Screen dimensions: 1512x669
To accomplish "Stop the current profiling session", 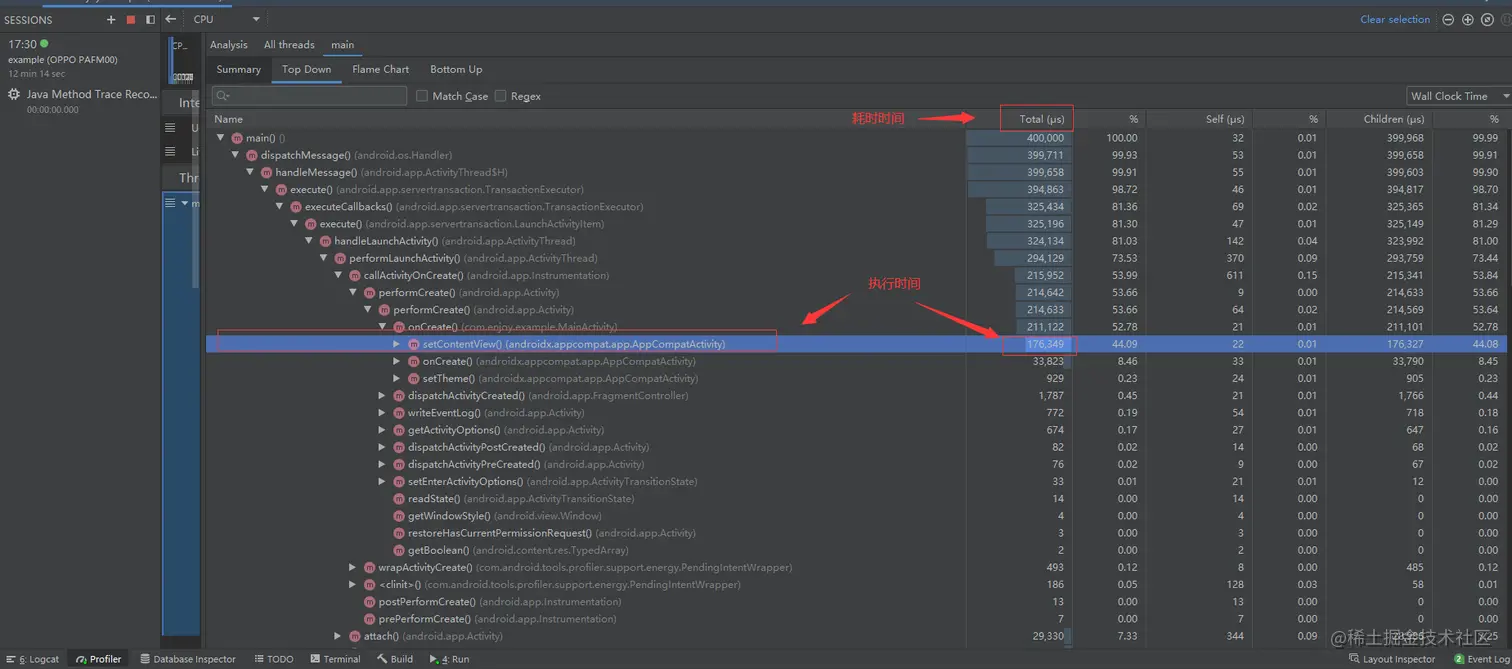I will [131, 20].
